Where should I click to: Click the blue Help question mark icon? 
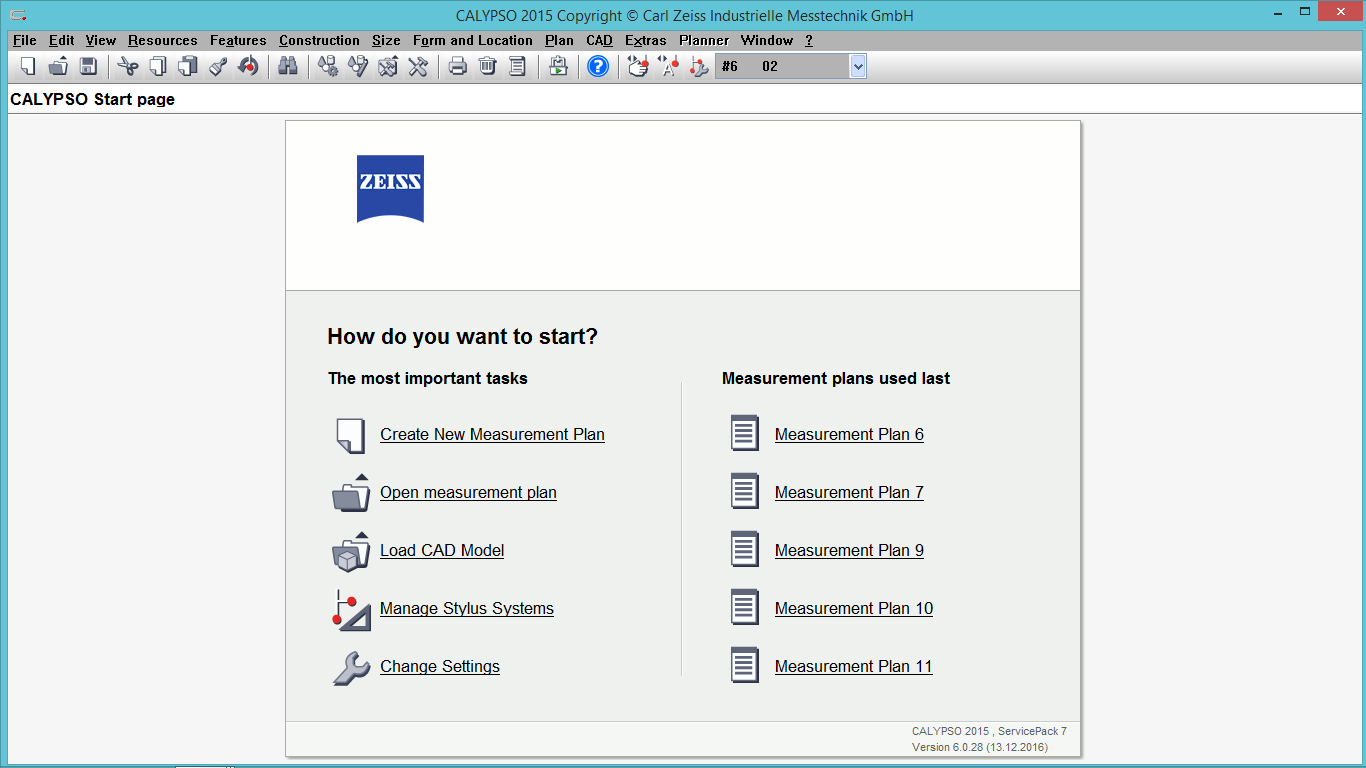pyautogui.click(x=598, y=66)
